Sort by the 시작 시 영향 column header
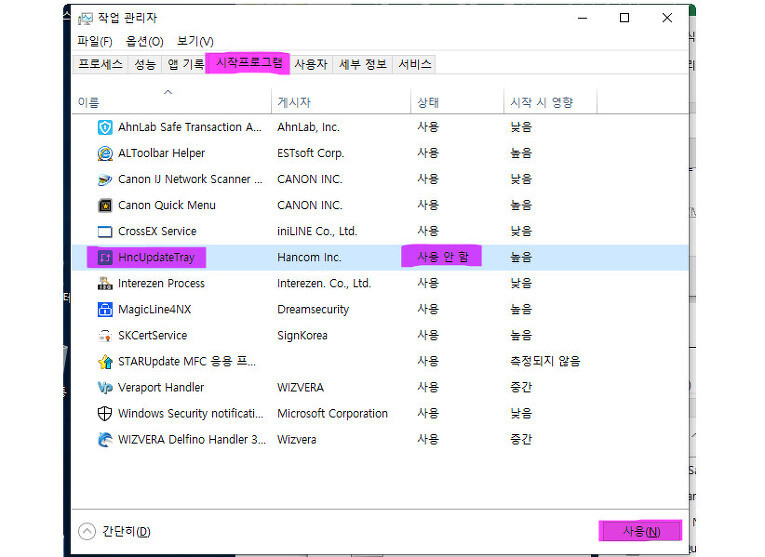The image size is (765, 557). (x=550, y=102)
